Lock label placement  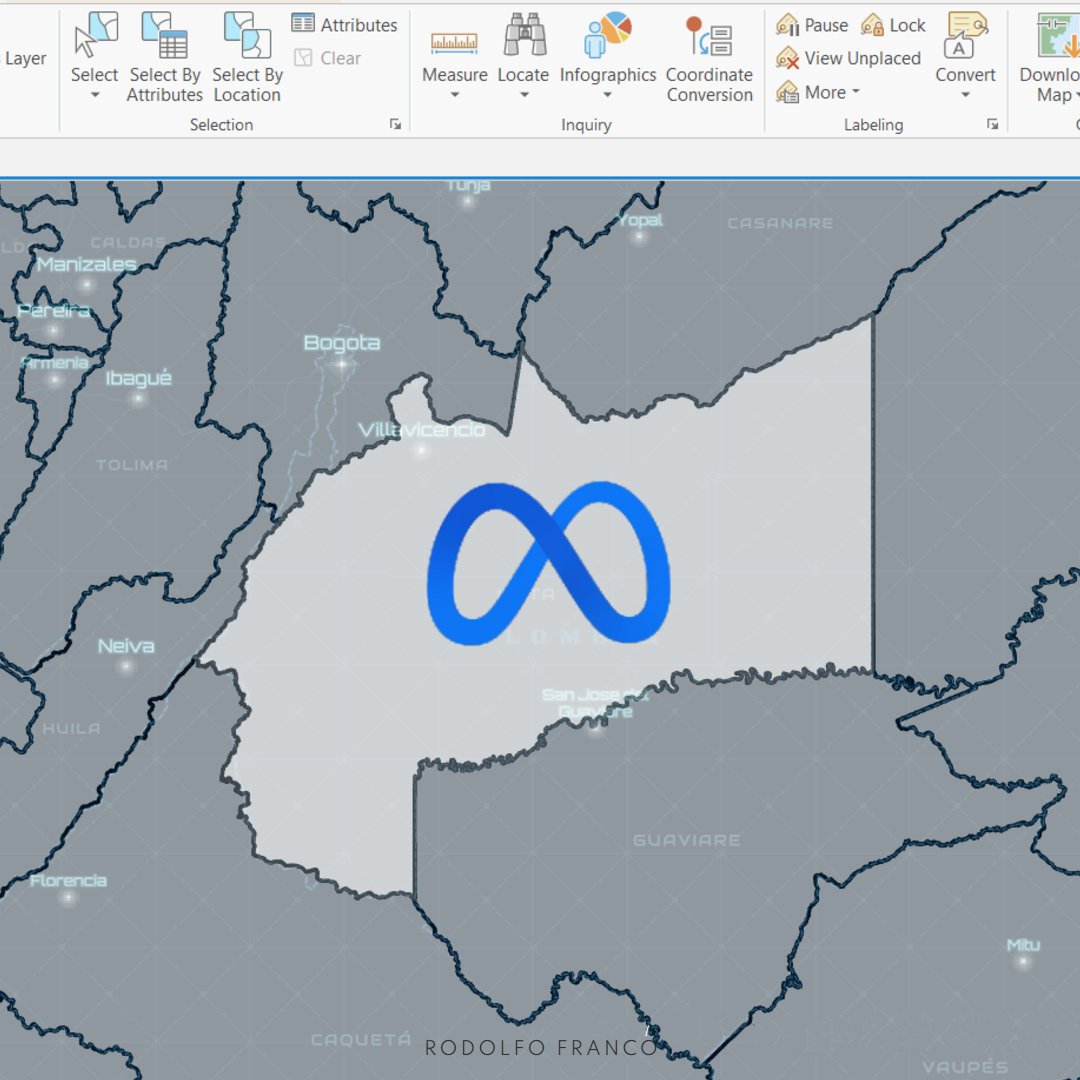click(x=893, y=25)
